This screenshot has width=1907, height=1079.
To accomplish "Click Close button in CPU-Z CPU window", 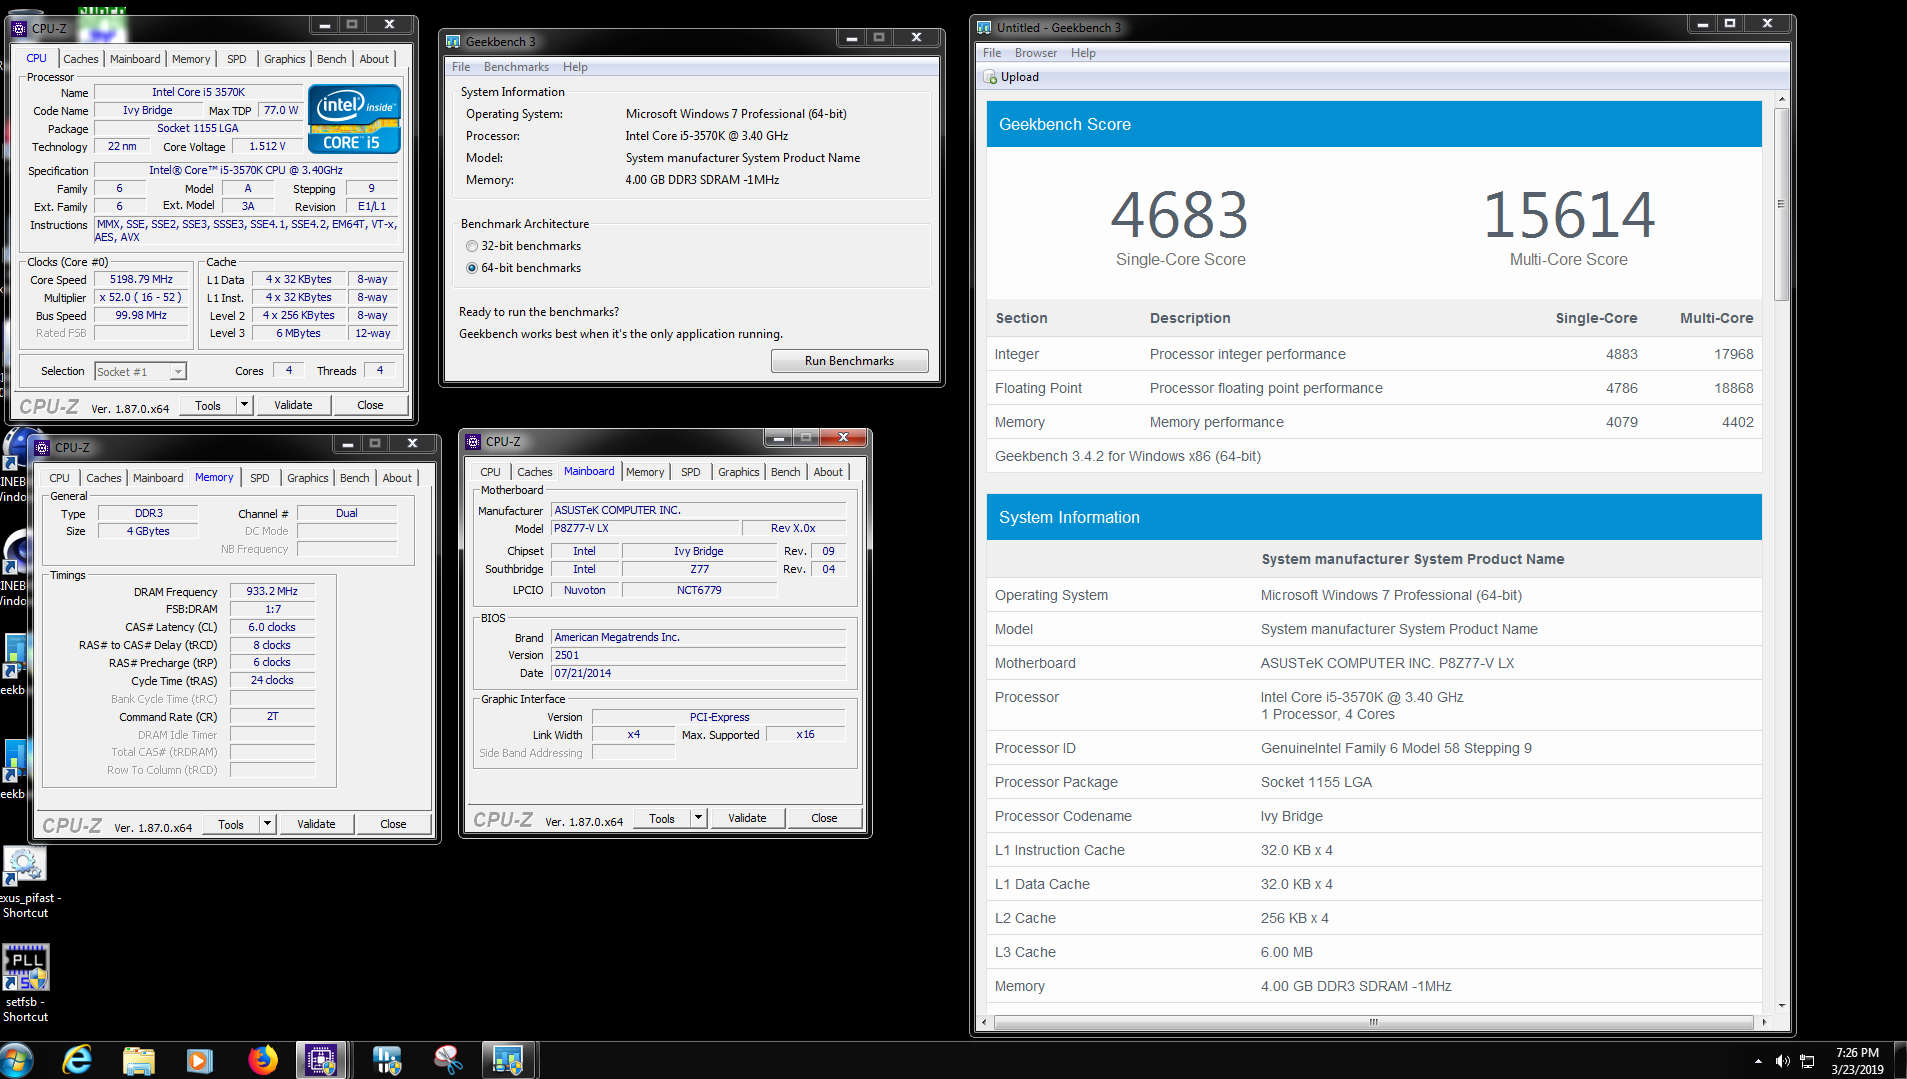I will point(370,405).
